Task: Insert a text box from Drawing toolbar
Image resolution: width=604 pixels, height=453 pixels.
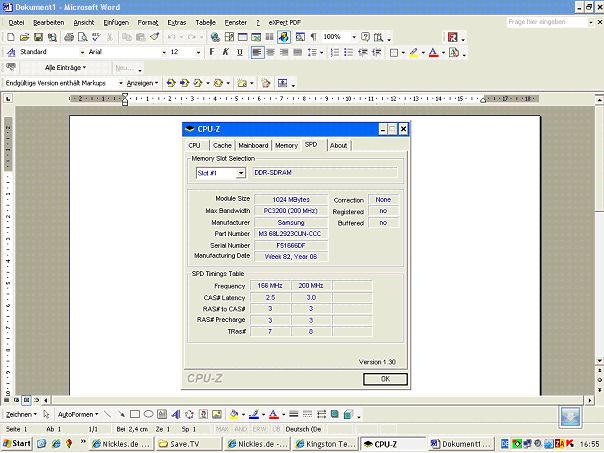Action: pos(162,414)
